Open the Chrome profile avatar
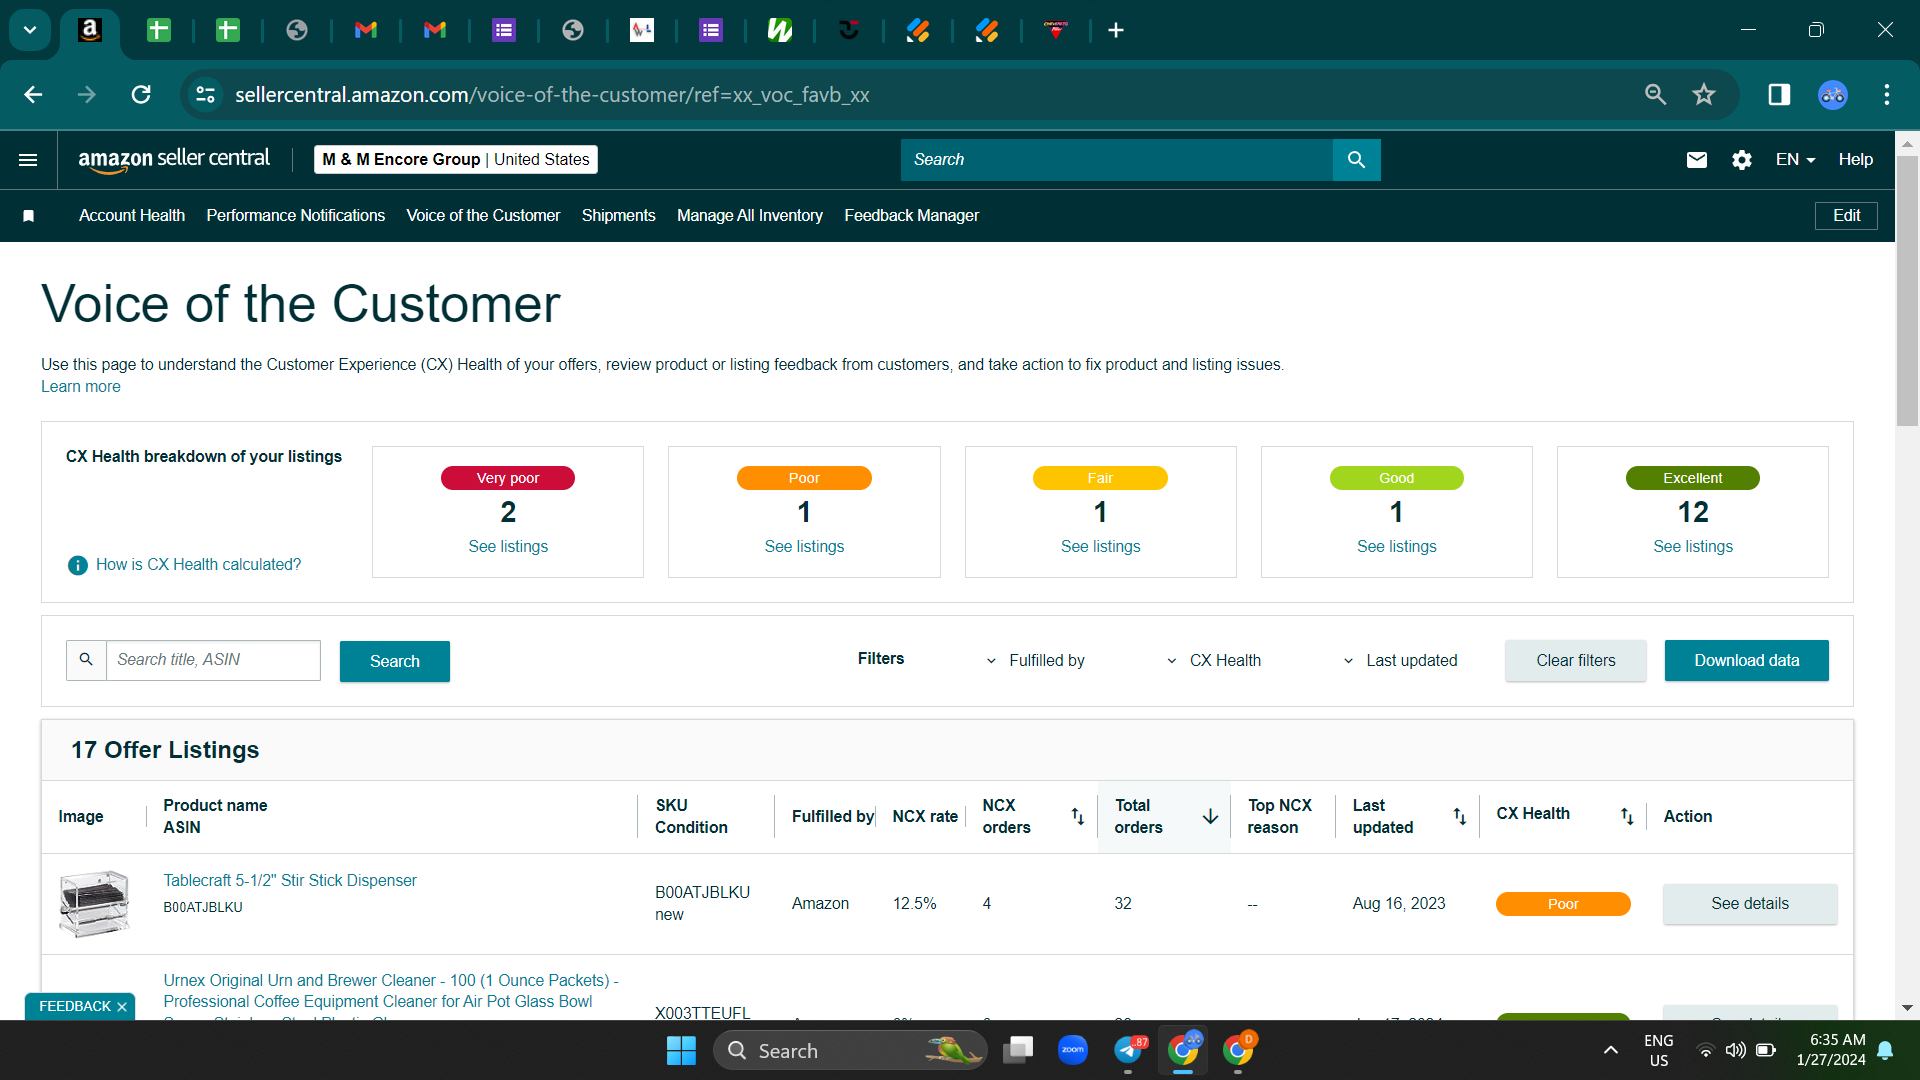 point(1833,94)
